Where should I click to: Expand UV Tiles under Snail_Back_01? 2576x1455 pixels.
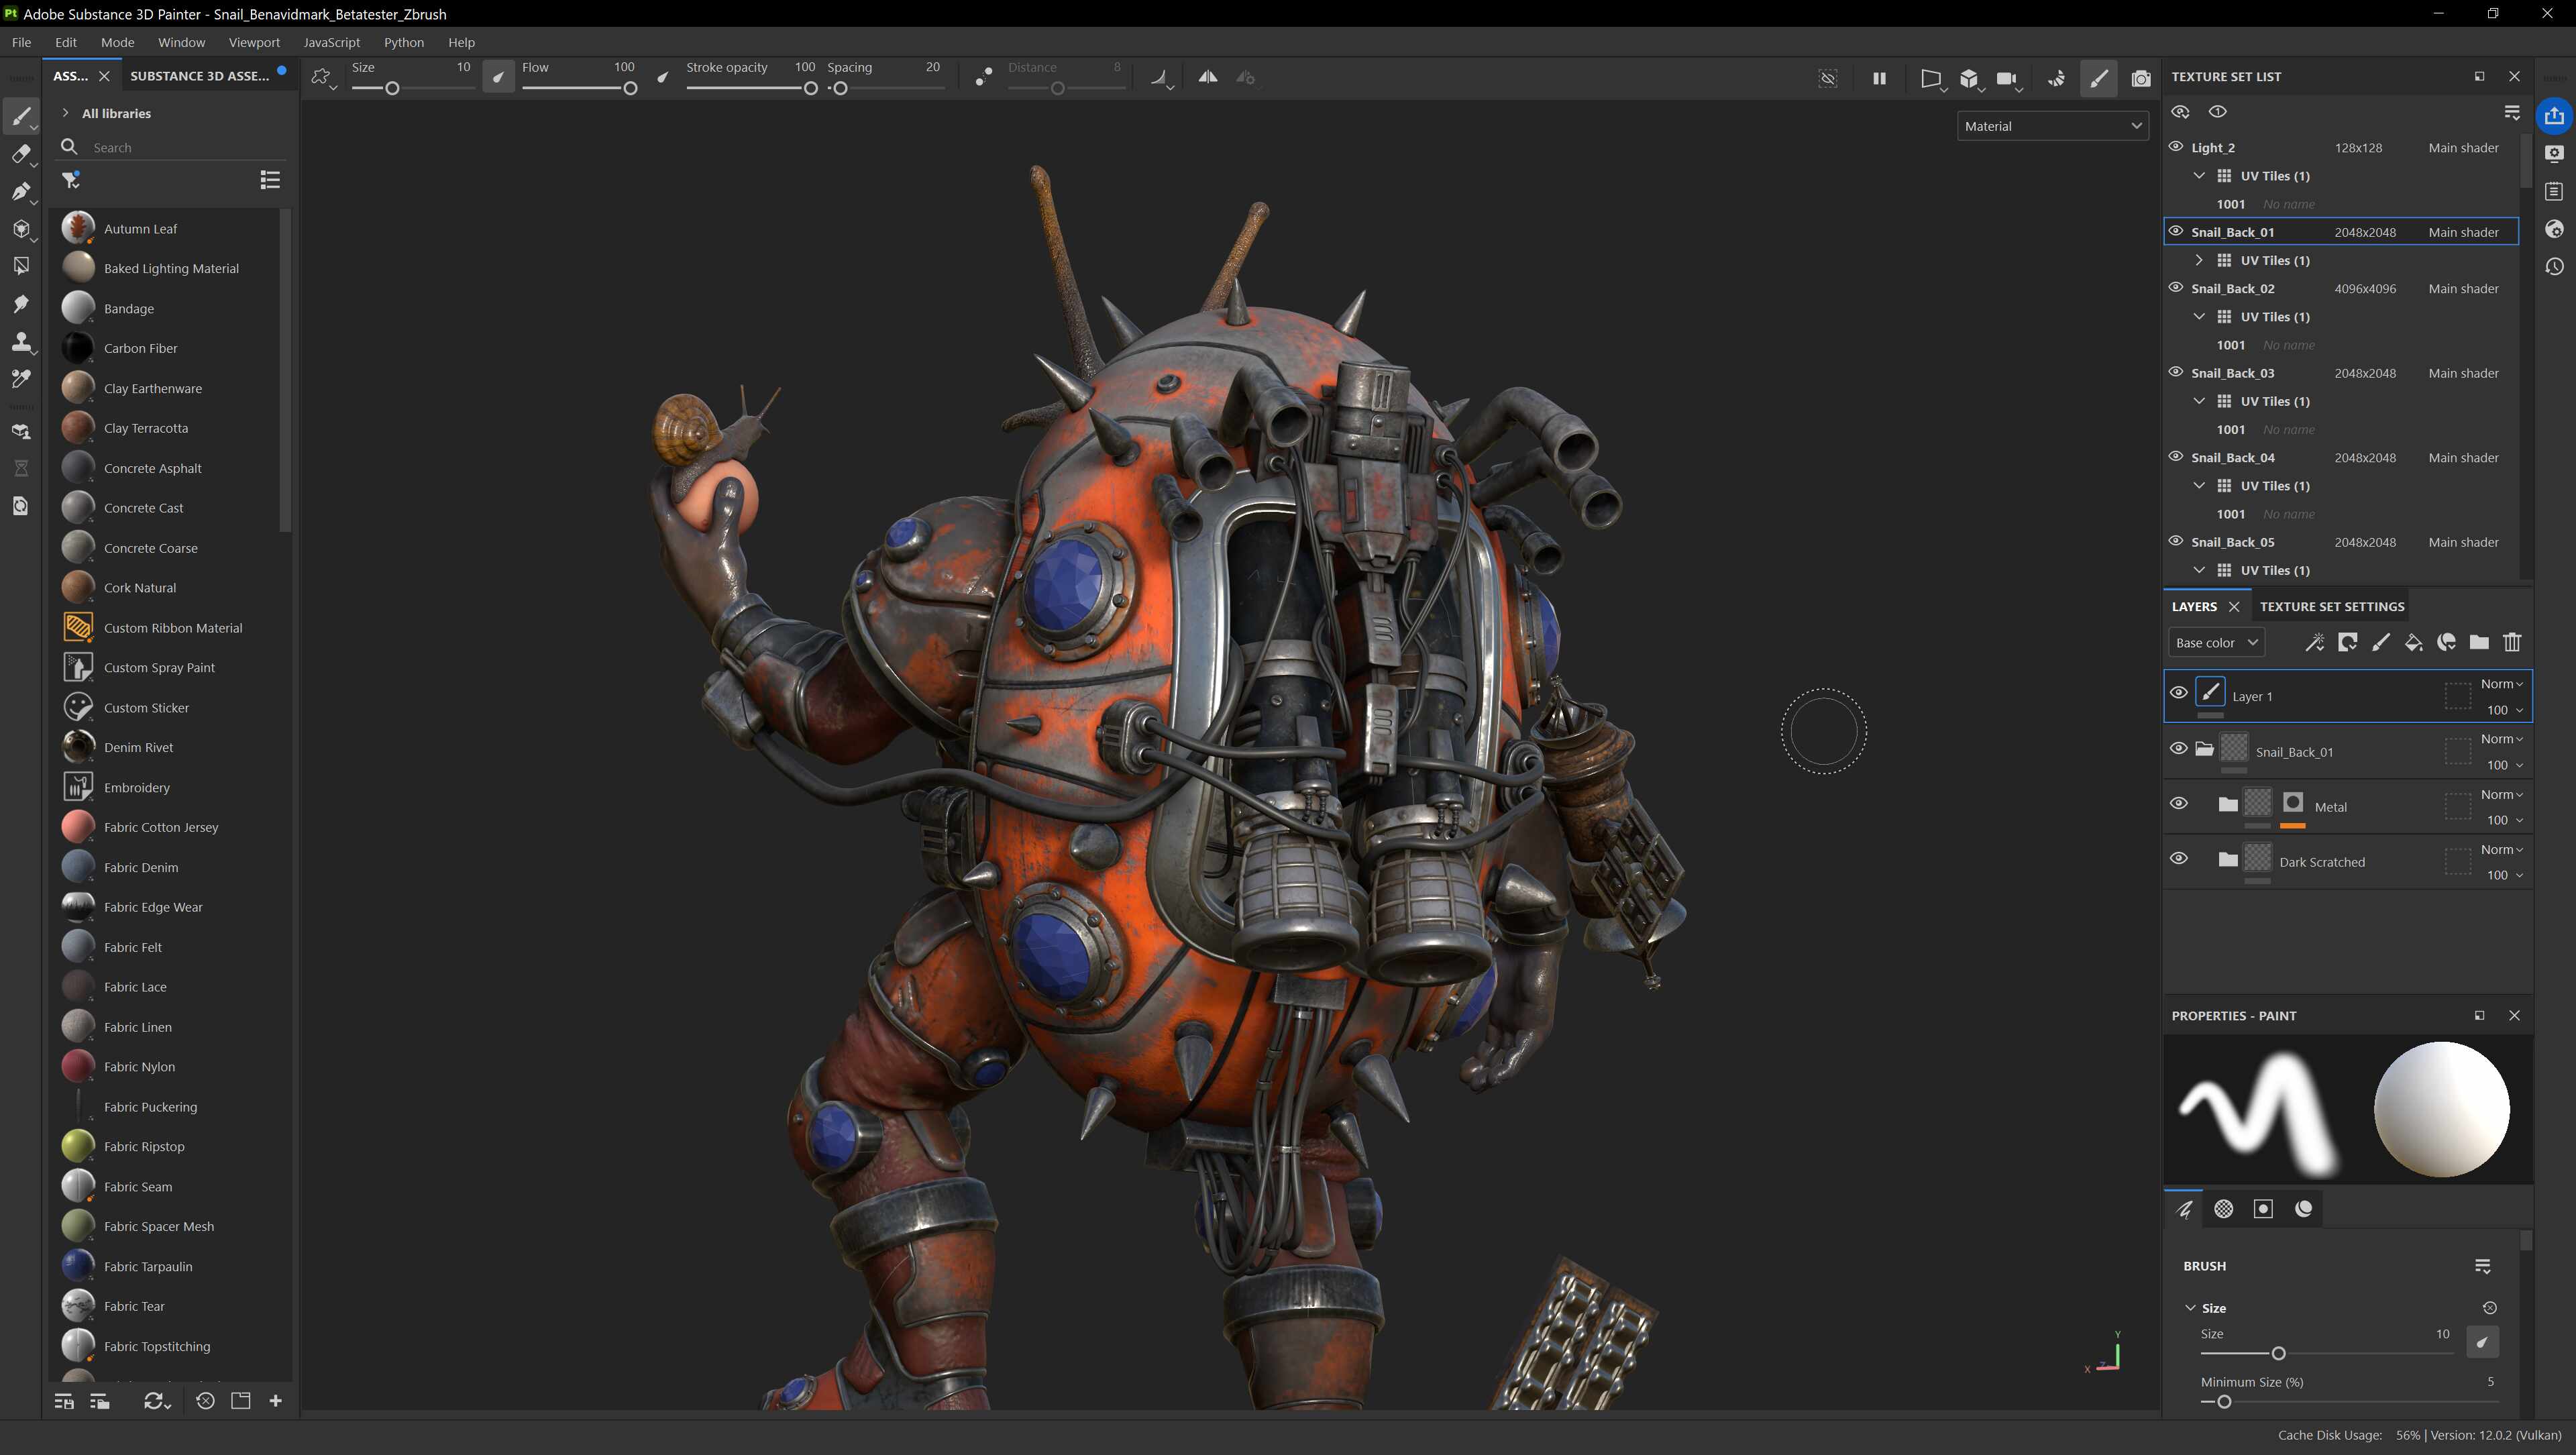2199,260
